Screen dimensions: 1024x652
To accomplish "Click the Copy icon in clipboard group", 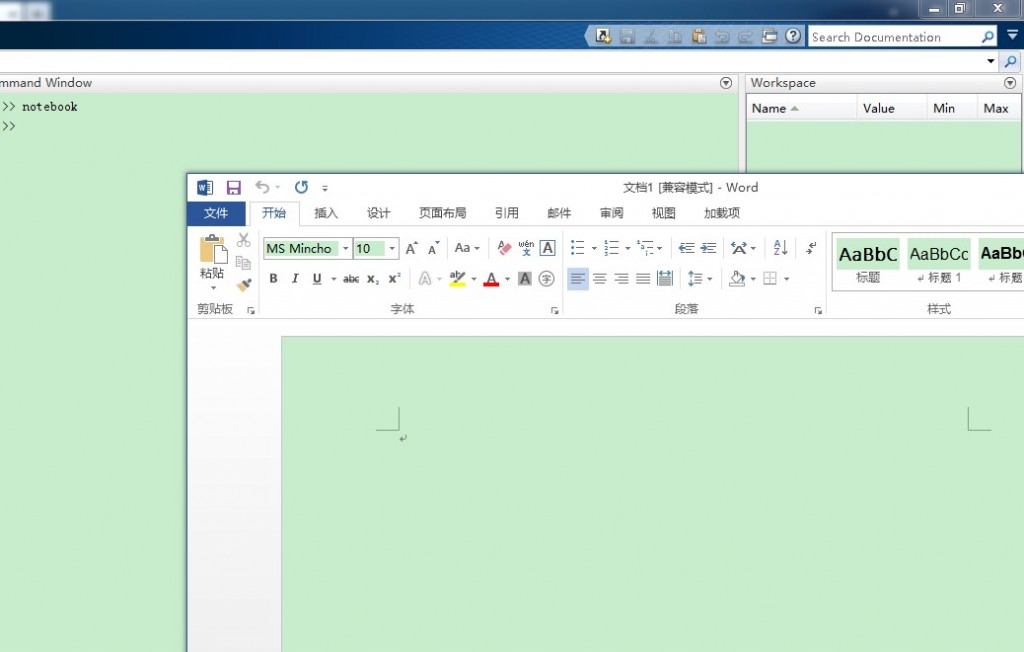I will (244, 263).
